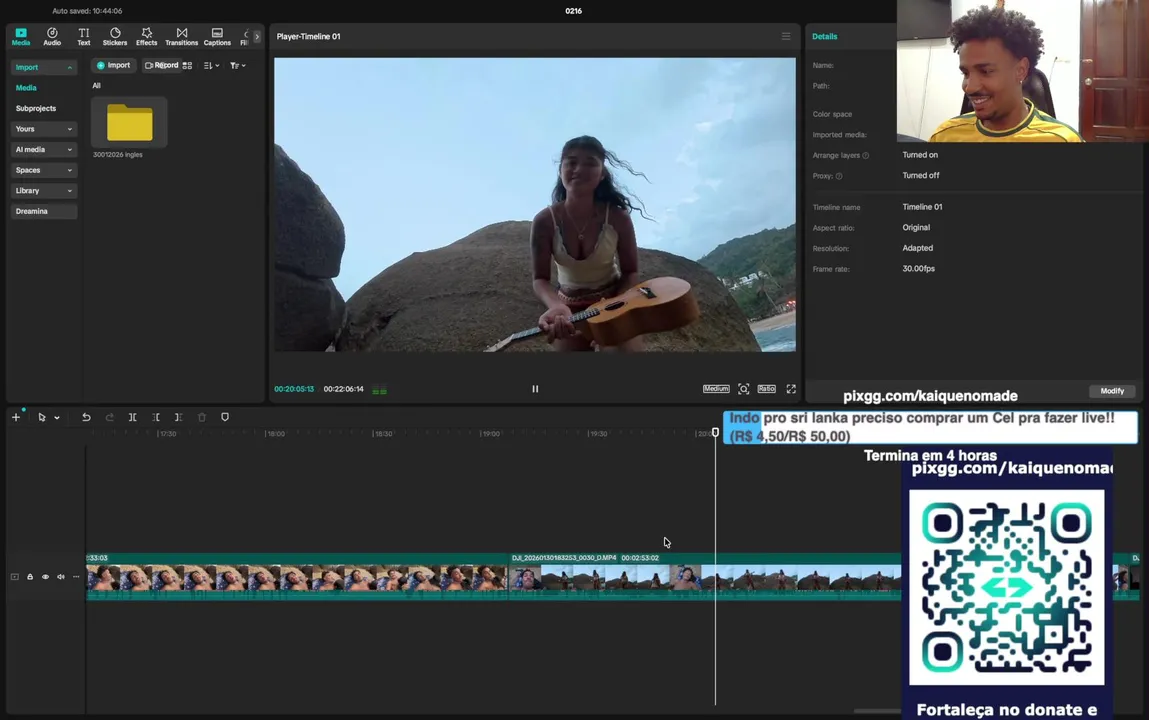The width and height of the screenshot is (1149, 720).
Task: Click the audio level meter icon
Action: pos(379,390)
